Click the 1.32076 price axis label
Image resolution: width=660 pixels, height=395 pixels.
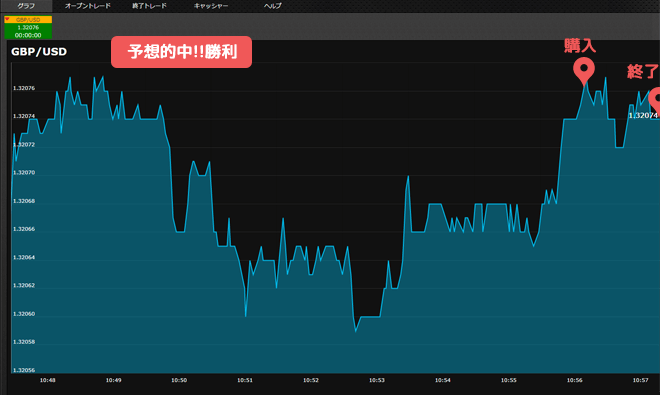[24, 88]
